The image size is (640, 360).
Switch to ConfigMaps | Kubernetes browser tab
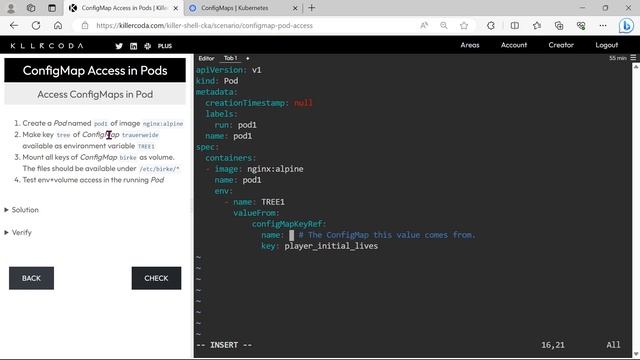pyautogui.click(x=244, y=8)
